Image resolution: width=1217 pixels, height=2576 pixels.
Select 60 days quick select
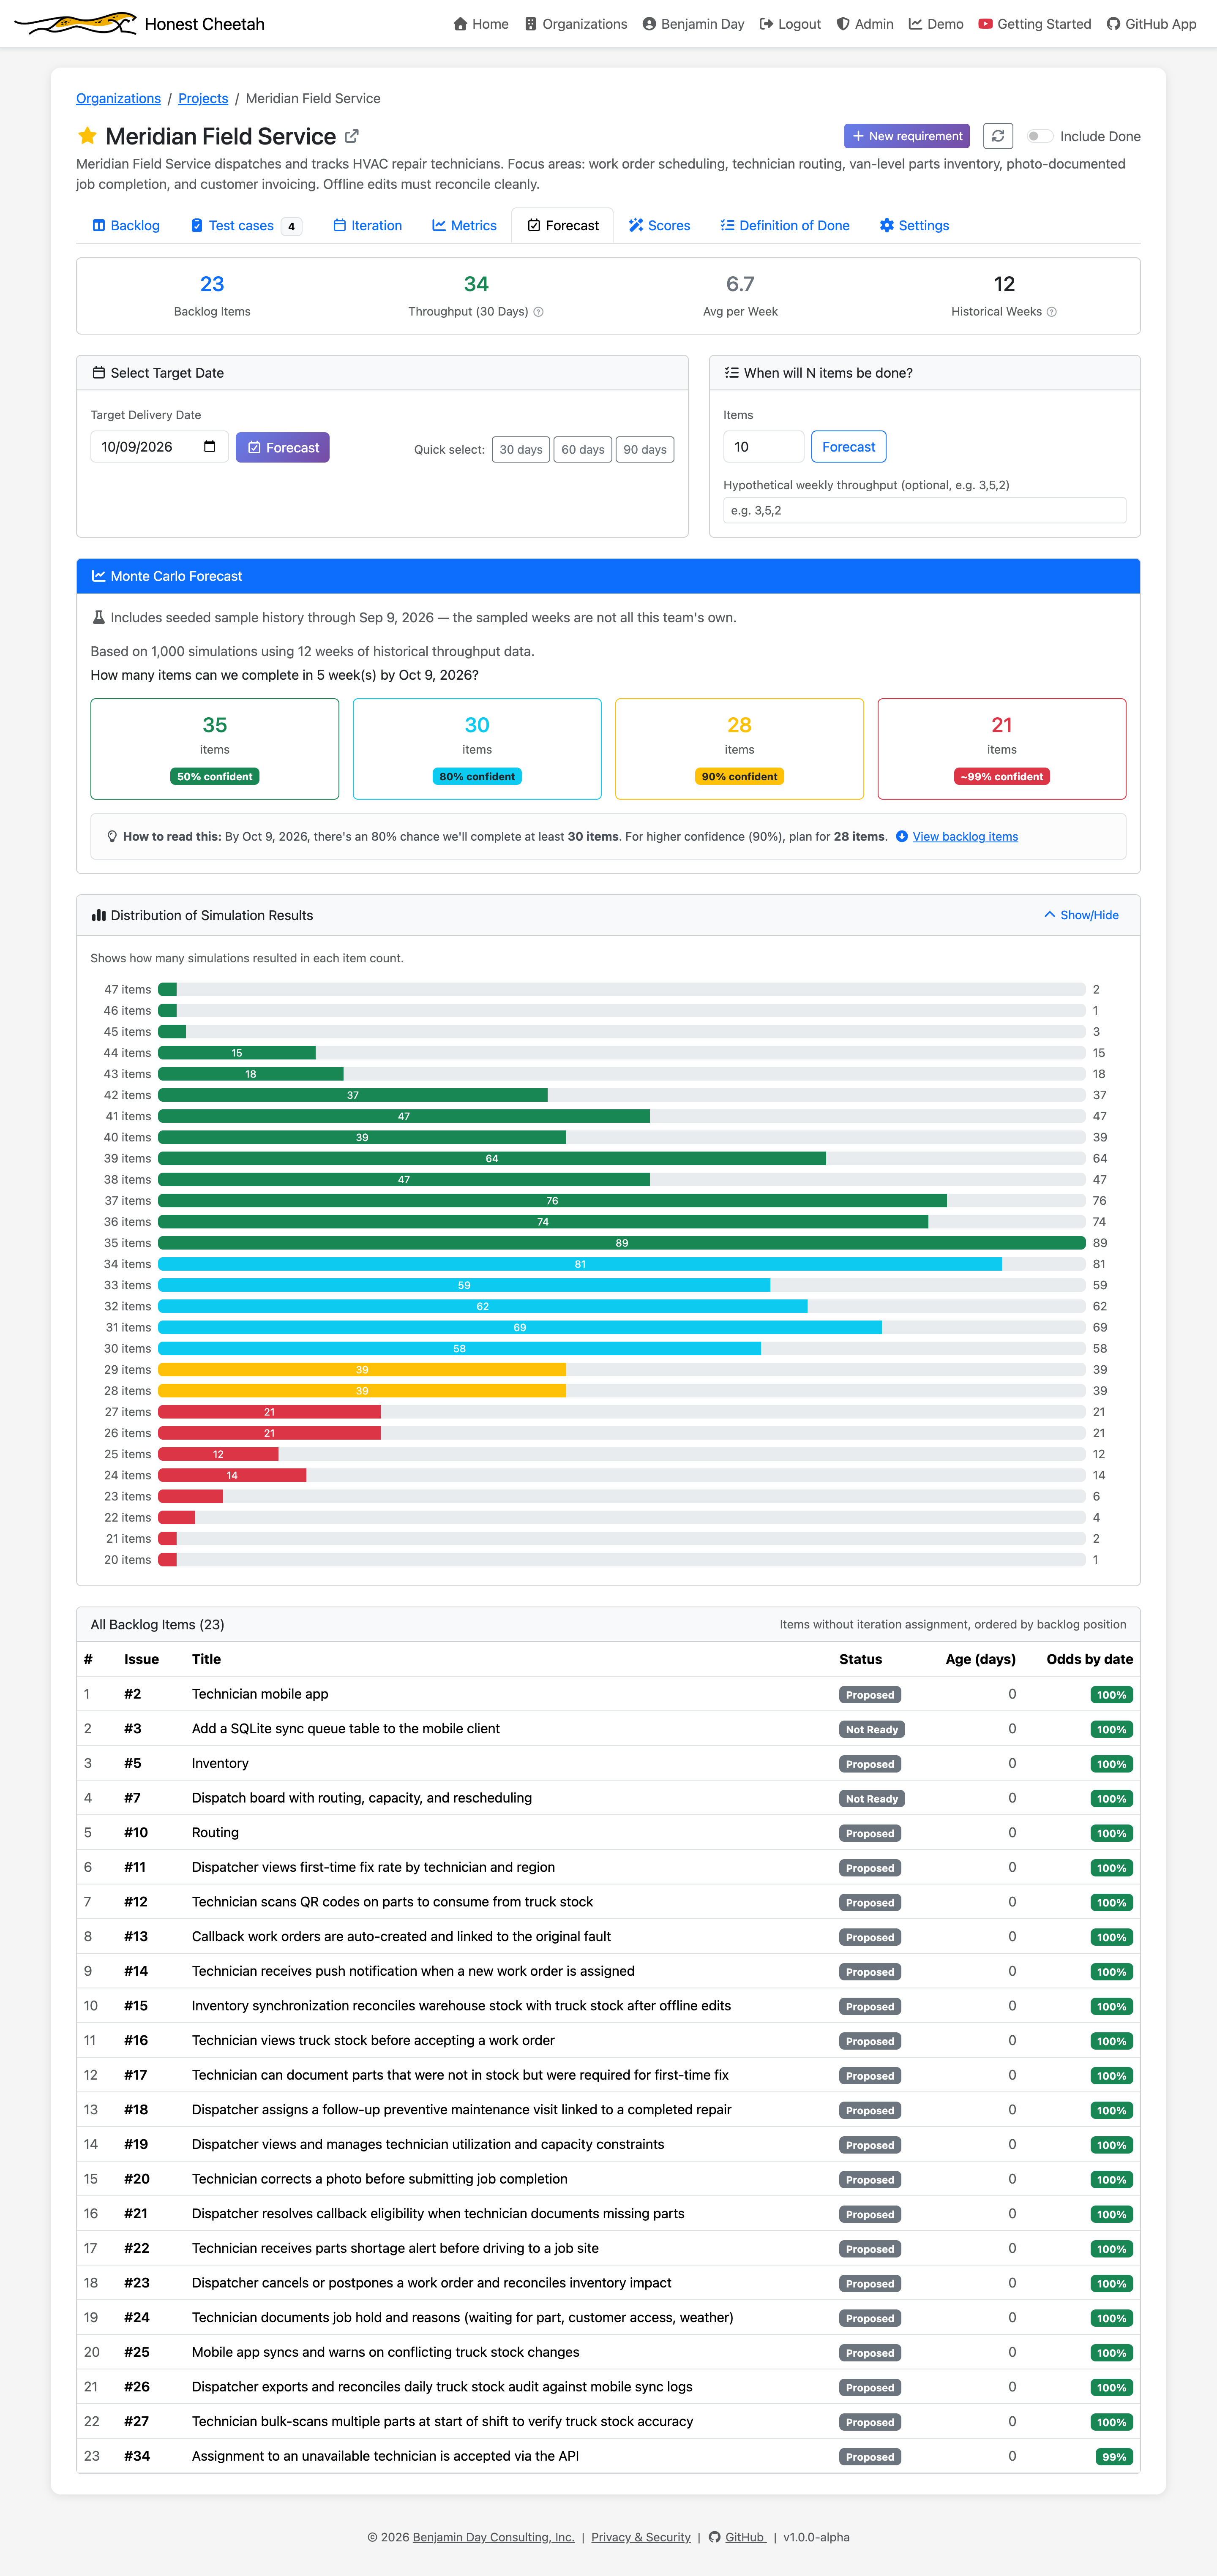coord(583,450)
